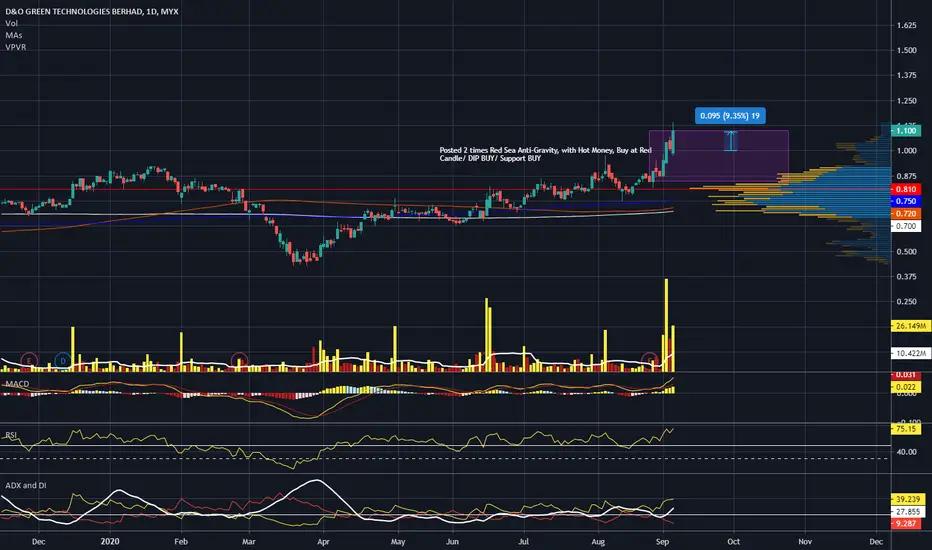Click the MACD pane label
Image resolution: width=932 pixels, height=550 pixels.
tap(17, 384)
